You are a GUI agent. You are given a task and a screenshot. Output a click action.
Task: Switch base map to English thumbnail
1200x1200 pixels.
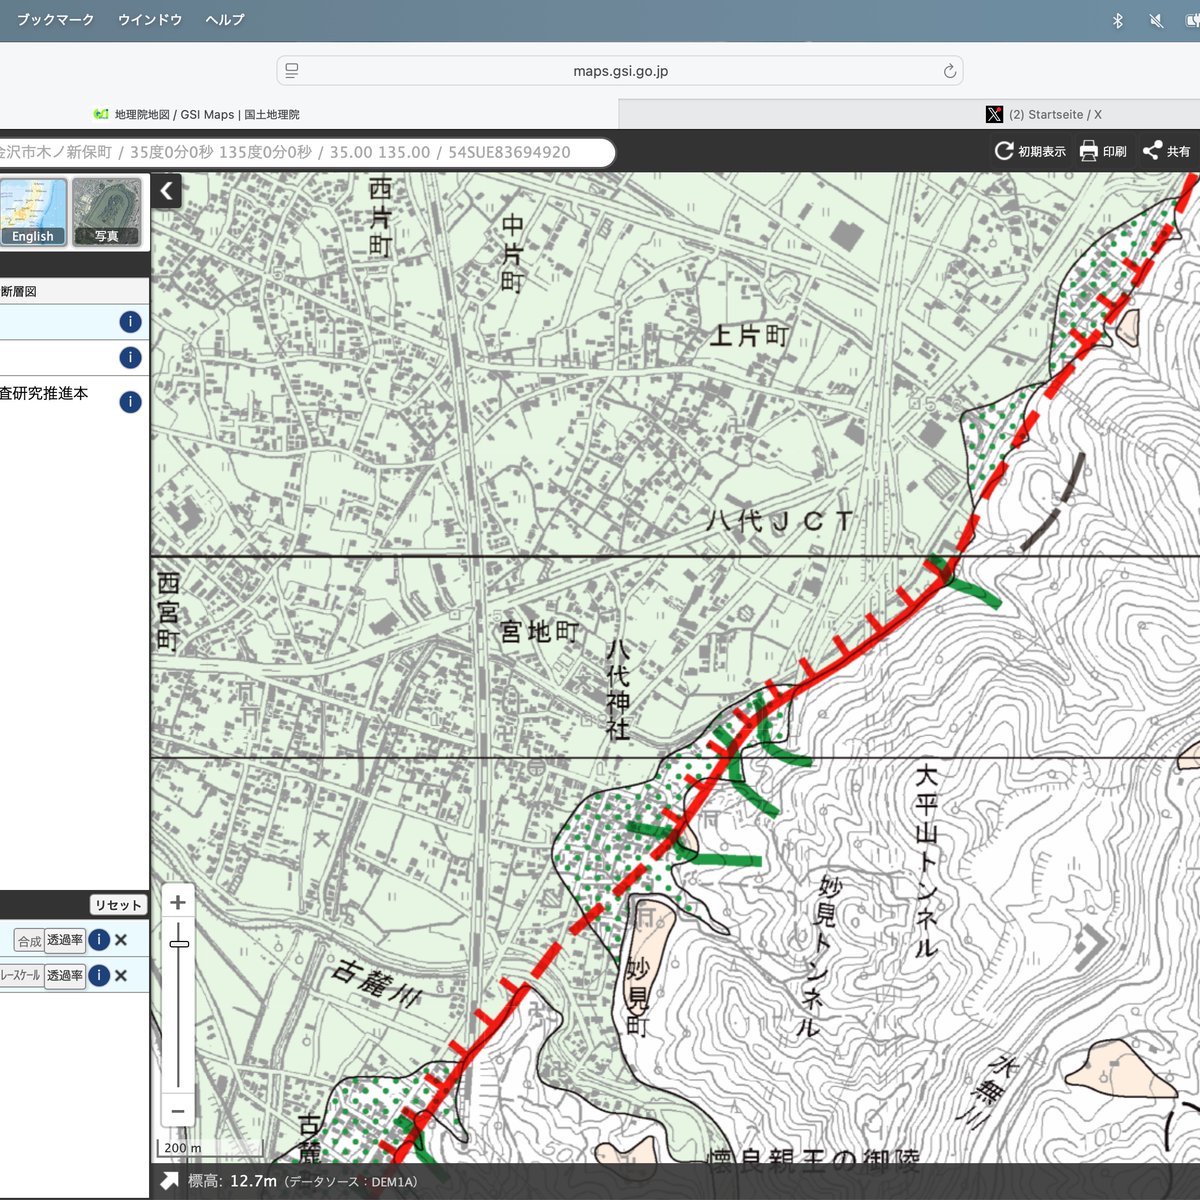pos(33,212)
